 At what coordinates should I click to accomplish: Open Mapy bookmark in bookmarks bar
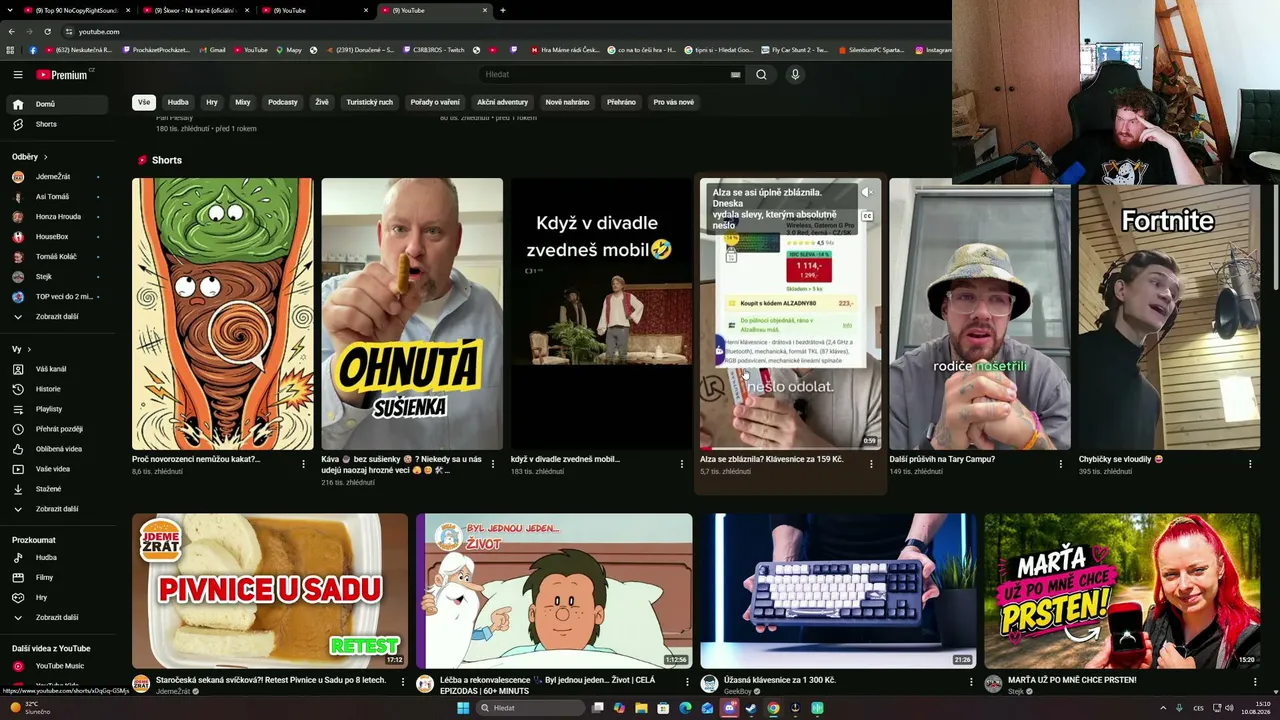288,50
